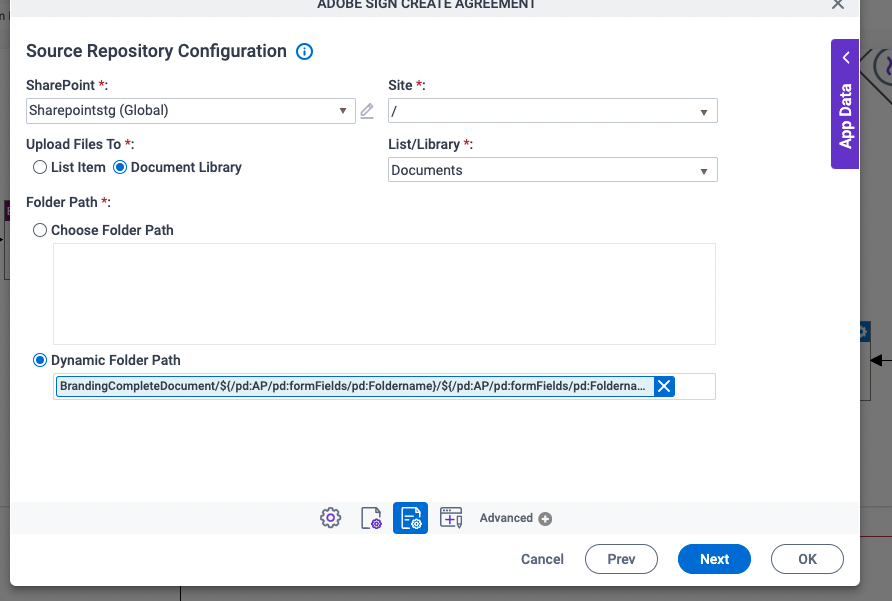
Task: Open the form window with pencil icon
Action: pos(451,518)
